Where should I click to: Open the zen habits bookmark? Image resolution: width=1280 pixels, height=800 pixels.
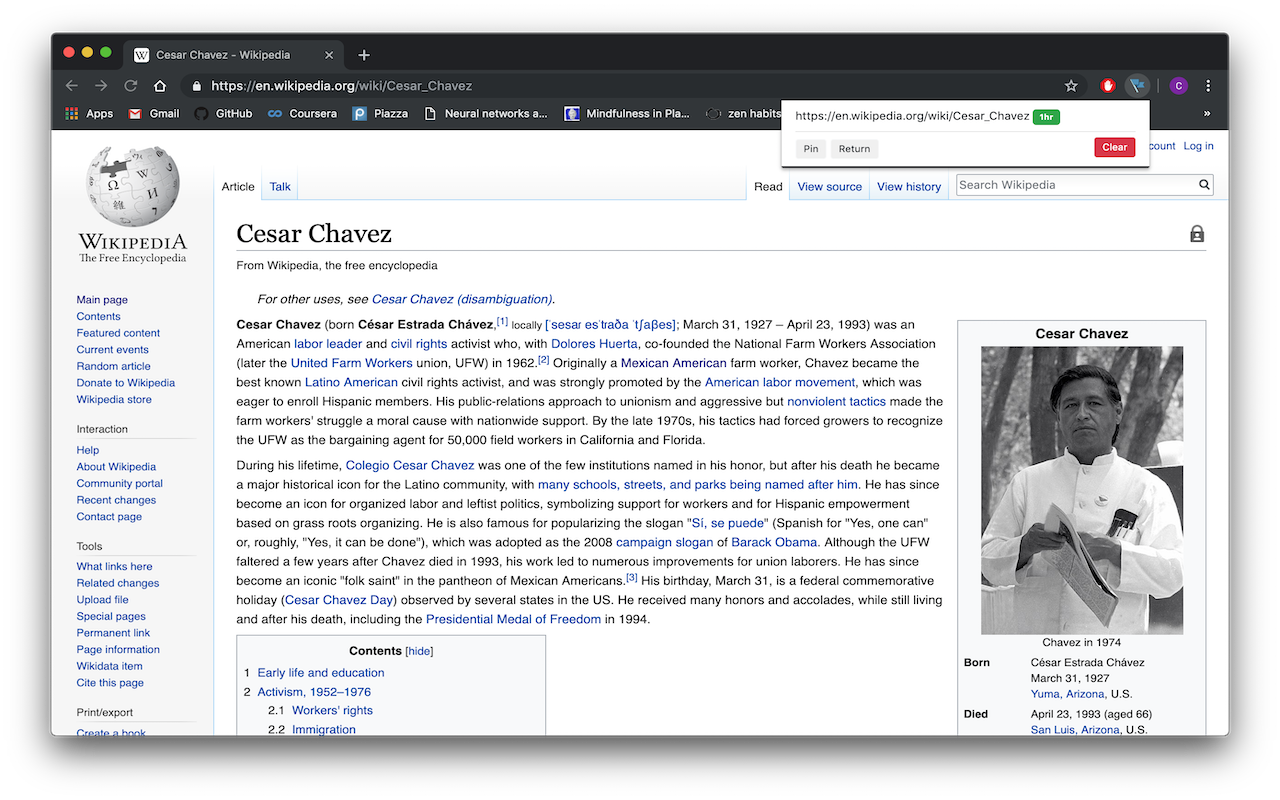point(744,113)
